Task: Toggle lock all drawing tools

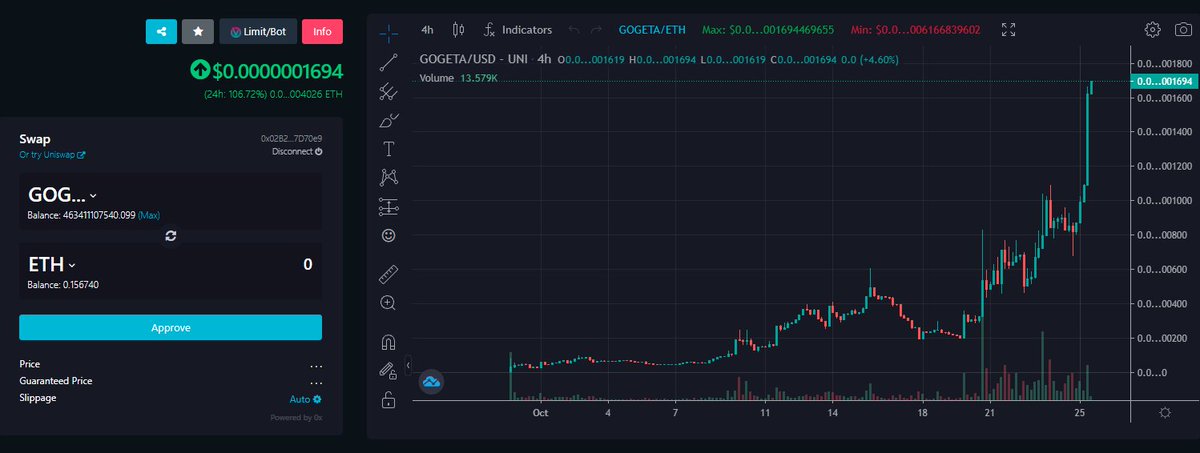Action: click(x=389, y=401)
